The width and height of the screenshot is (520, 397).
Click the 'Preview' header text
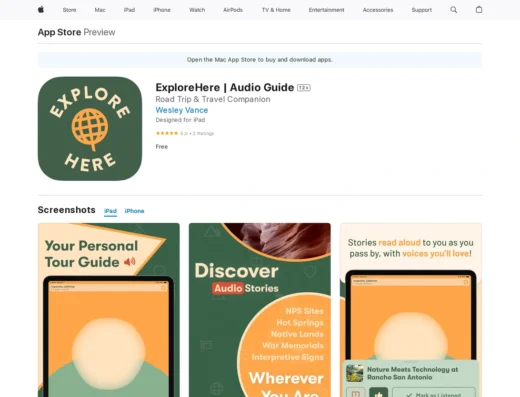tap(99, 32)
